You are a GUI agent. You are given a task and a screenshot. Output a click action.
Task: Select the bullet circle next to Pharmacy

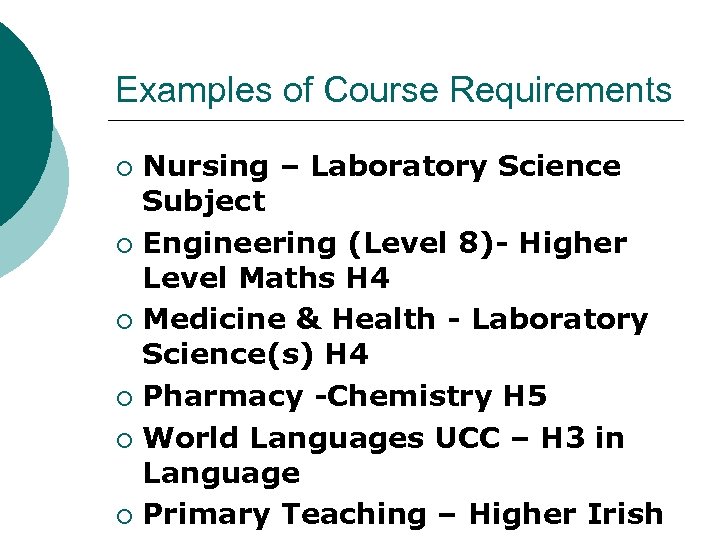click(x=123, y=398)
